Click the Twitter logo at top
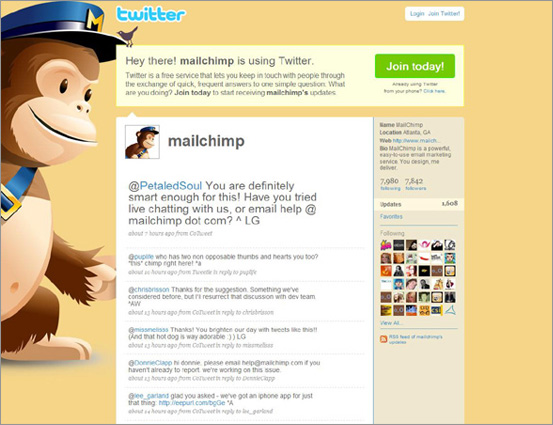Viewport: 553px width, 425px height. click(x=151, y=14)
